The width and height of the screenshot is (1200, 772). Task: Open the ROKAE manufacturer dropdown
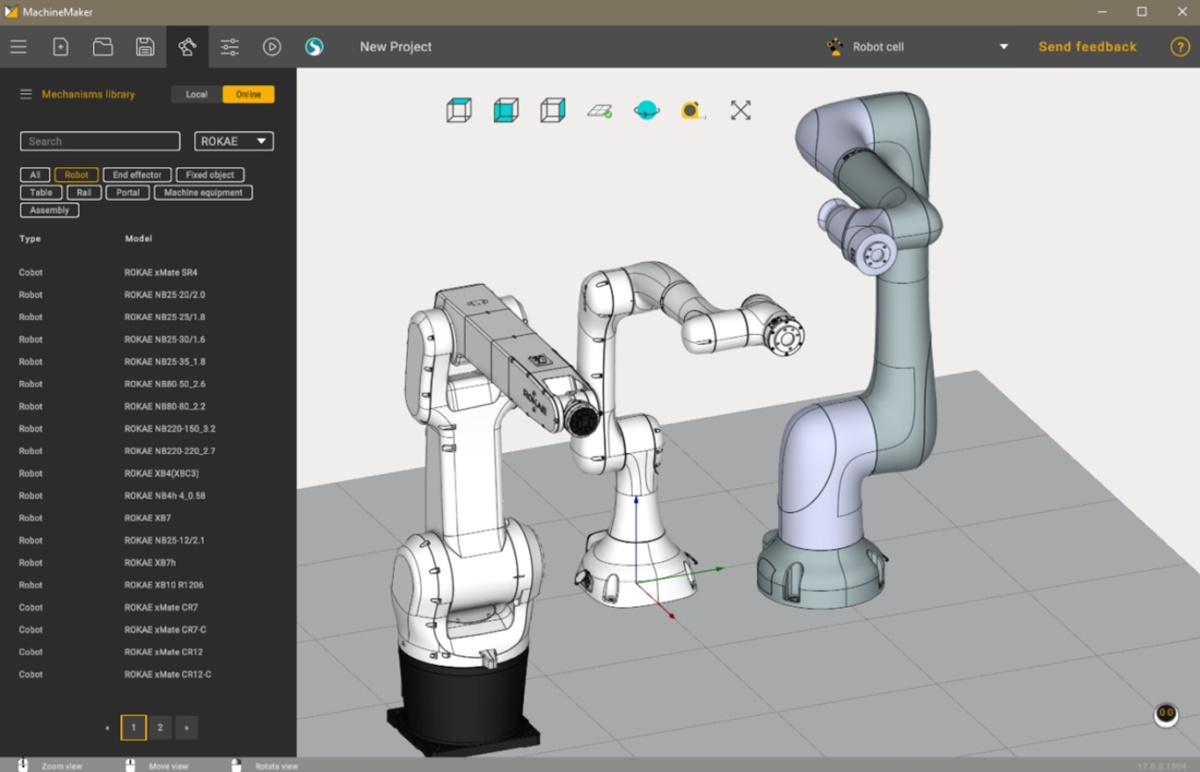click(232, 141)
